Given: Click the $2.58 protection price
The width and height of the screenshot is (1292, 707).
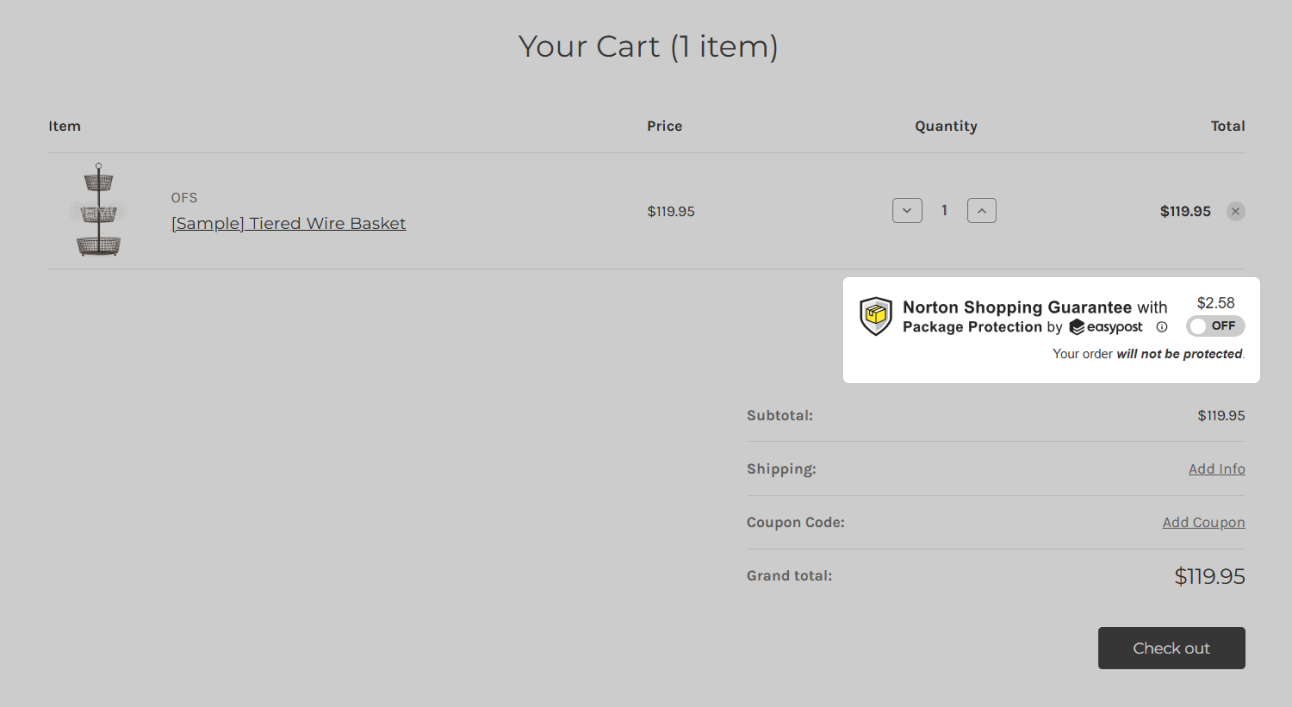Looking at the screenshot, I should pos(1215,303).
